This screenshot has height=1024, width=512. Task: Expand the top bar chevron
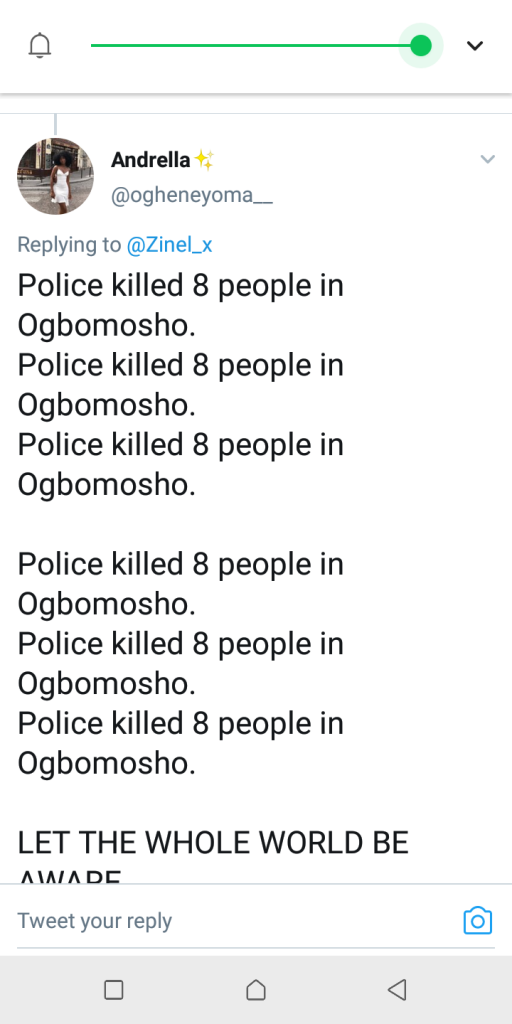475,45
